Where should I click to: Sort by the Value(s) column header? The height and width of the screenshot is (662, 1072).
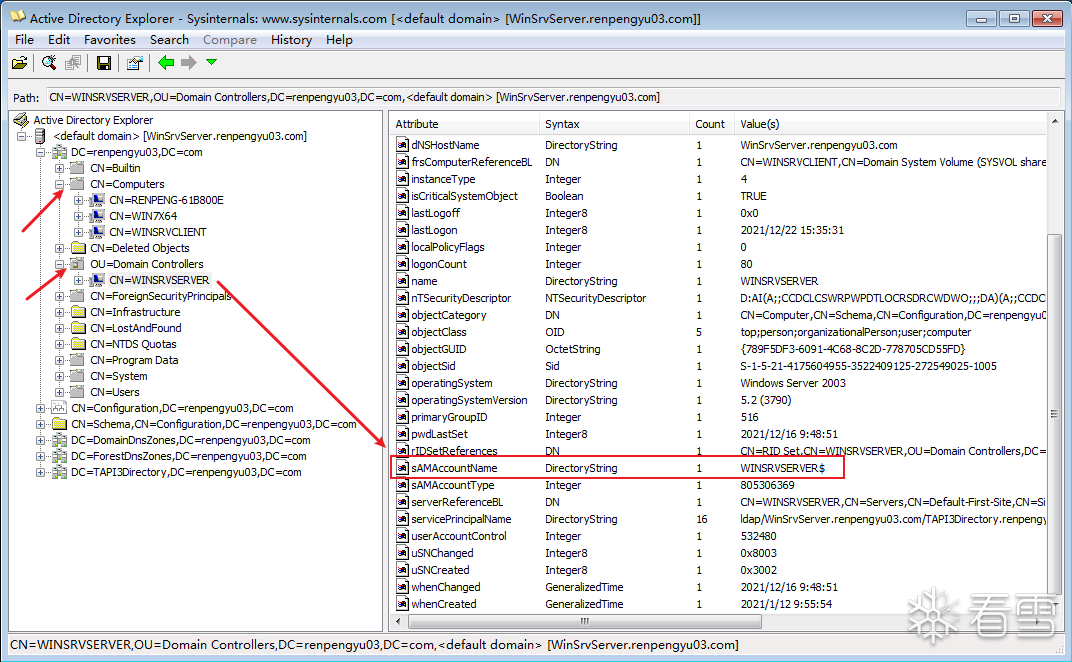890,124
